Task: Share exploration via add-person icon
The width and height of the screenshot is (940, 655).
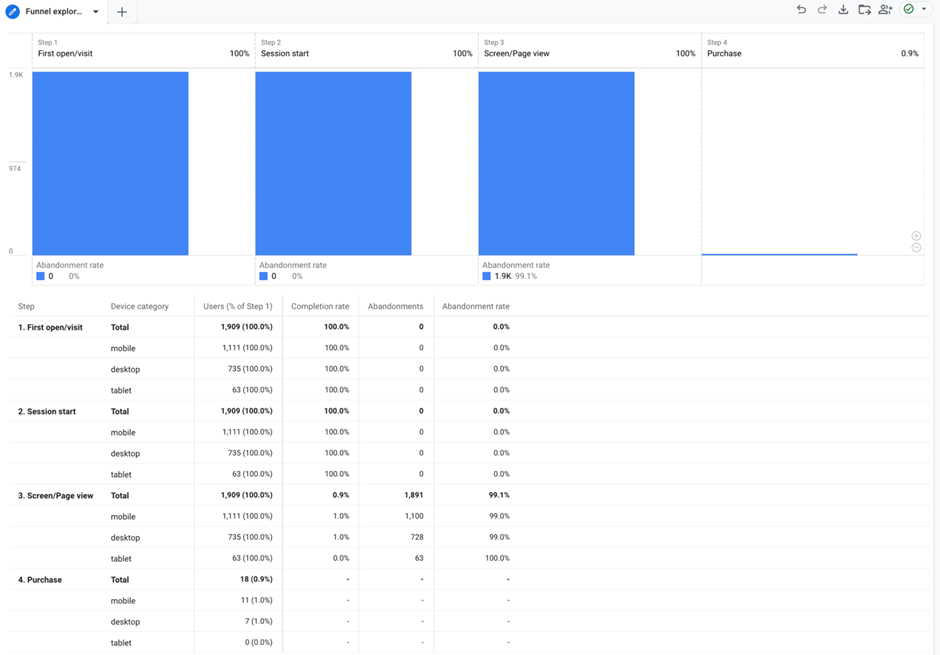Action: [885, 10]
